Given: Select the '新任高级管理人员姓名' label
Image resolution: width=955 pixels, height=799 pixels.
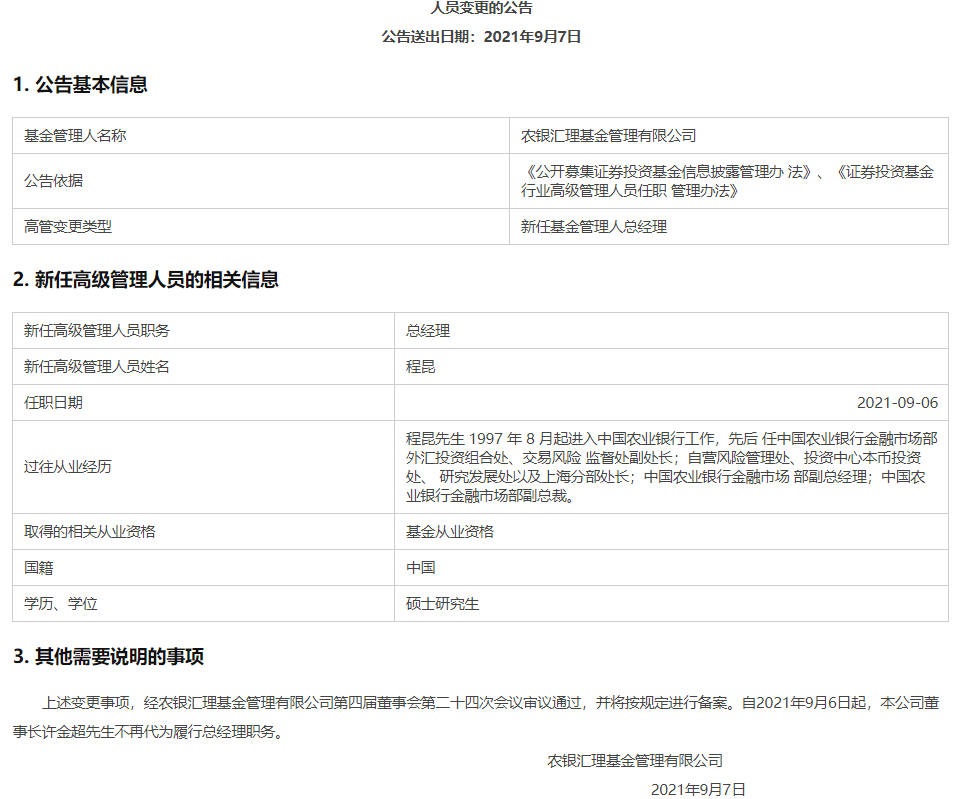Looking at the screenshot, I should click(x=97, y=367).
